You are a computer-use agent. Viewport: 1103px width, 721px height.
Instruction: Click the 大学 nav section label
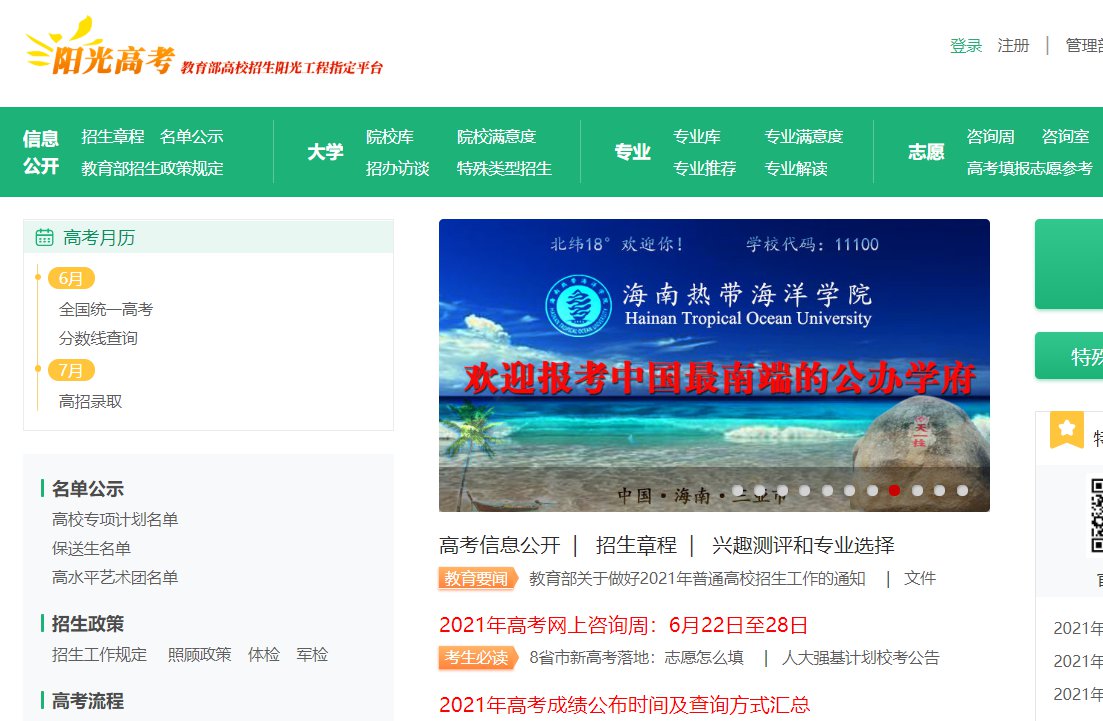click(x=325, y=152)
